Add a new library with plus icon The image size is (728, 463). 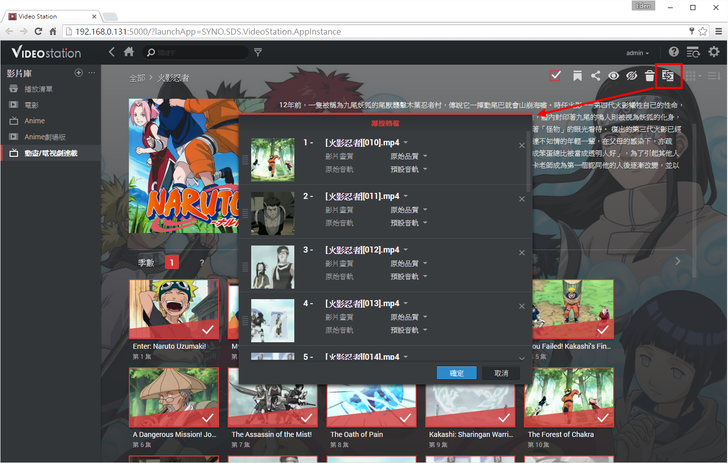click(x=78, y=72)
